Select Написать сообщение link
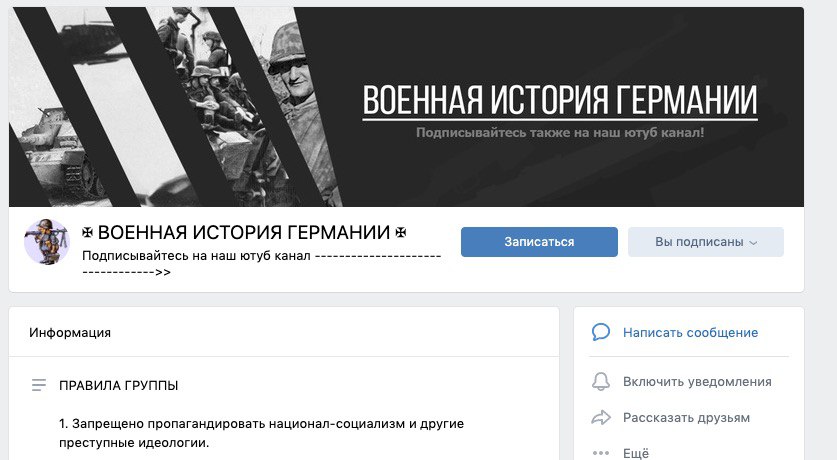Screen dimensions: 837x460 tap(690, 332)
